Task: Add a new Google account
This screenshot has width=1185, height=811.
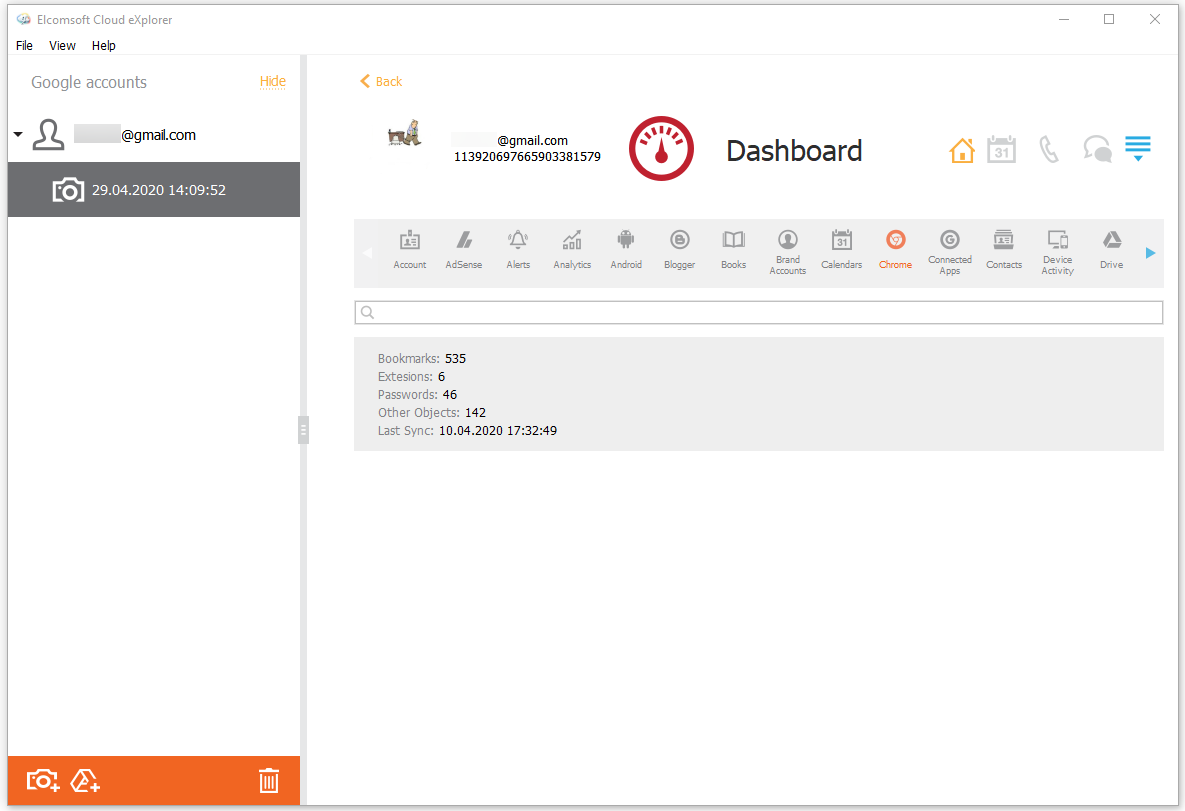Action: point(85,780)
